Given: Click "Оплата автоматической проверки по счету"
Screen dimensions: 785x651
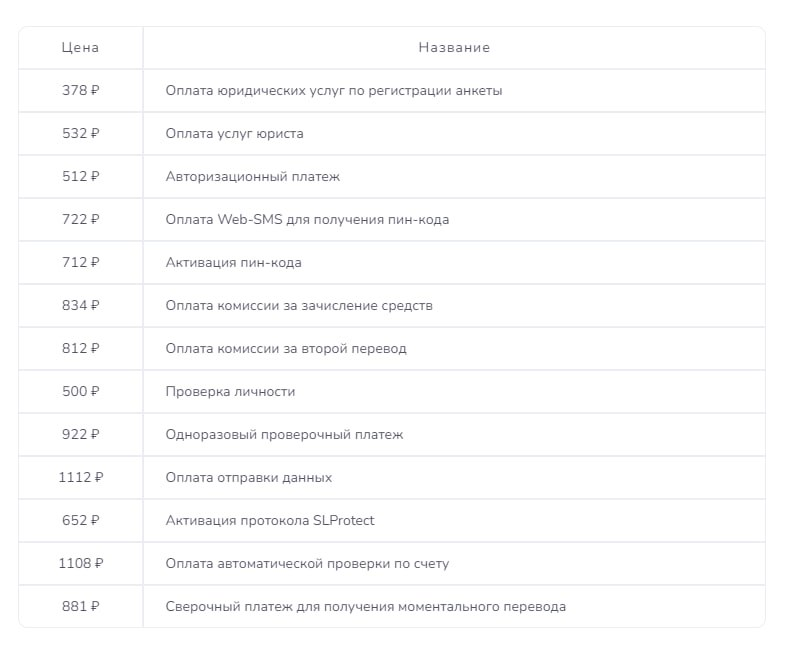Looking at the screenshot, I should pos(307,564).
